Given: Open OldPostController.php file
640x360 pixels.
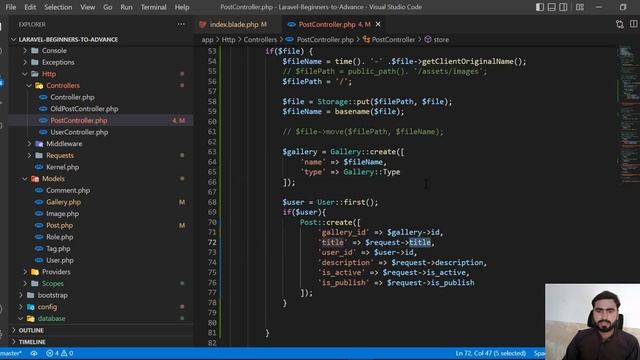Looking at the screenshot, I should [84, 109].
